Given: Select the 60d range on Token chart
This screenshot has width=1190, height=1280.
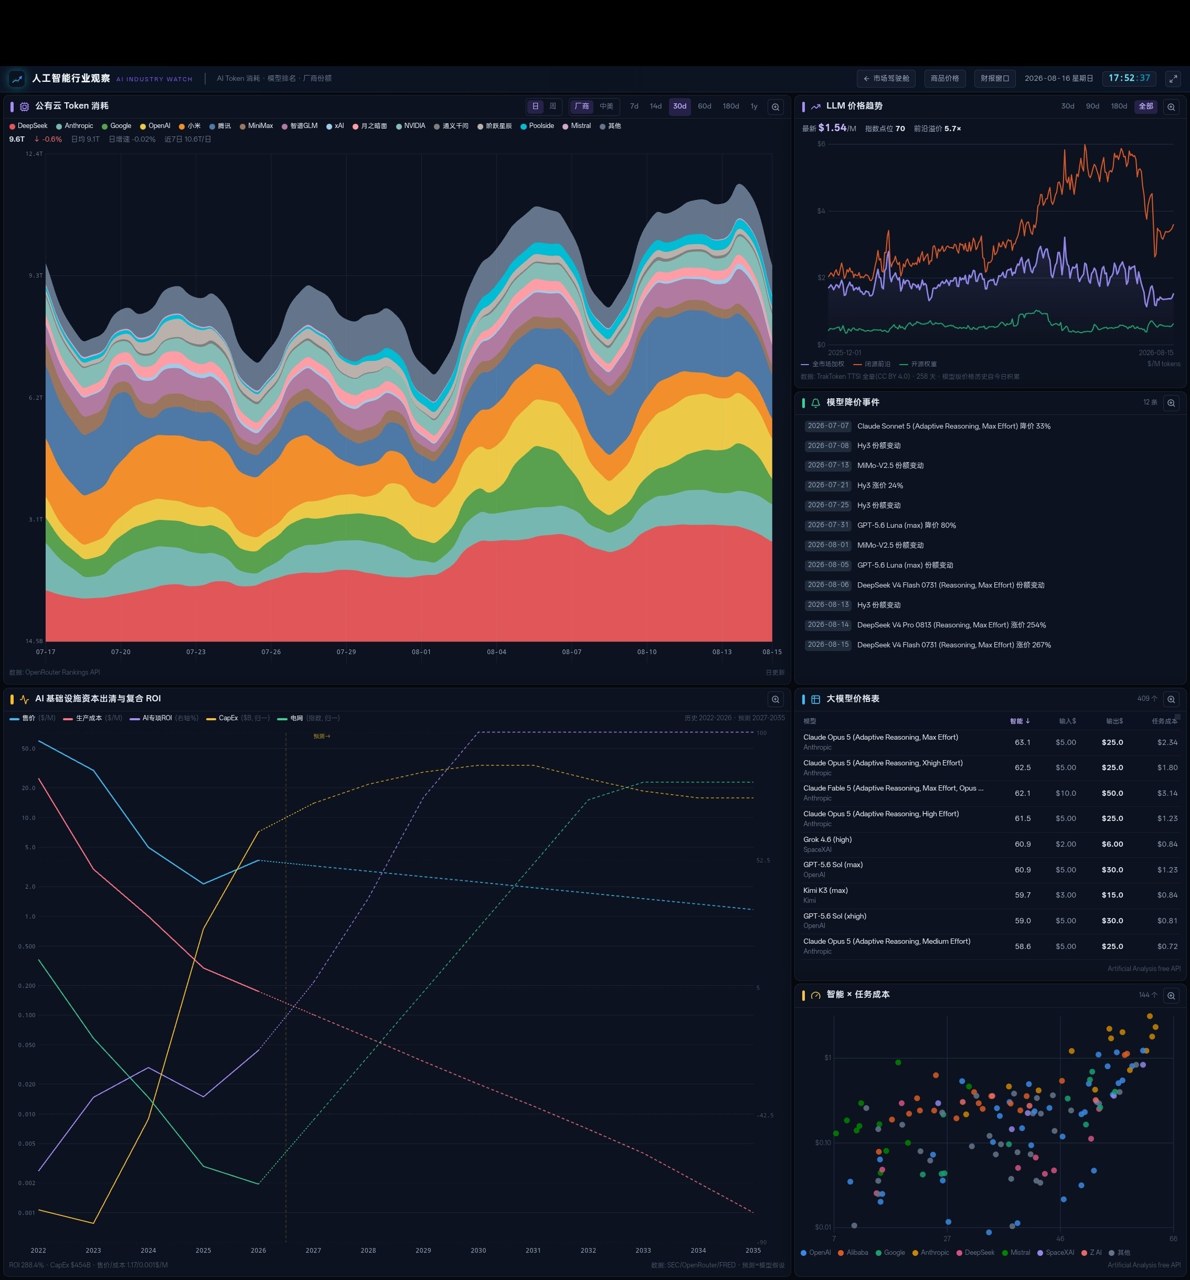Looking at the screenshot, I should pyautogui.click(x=705, y=106).
